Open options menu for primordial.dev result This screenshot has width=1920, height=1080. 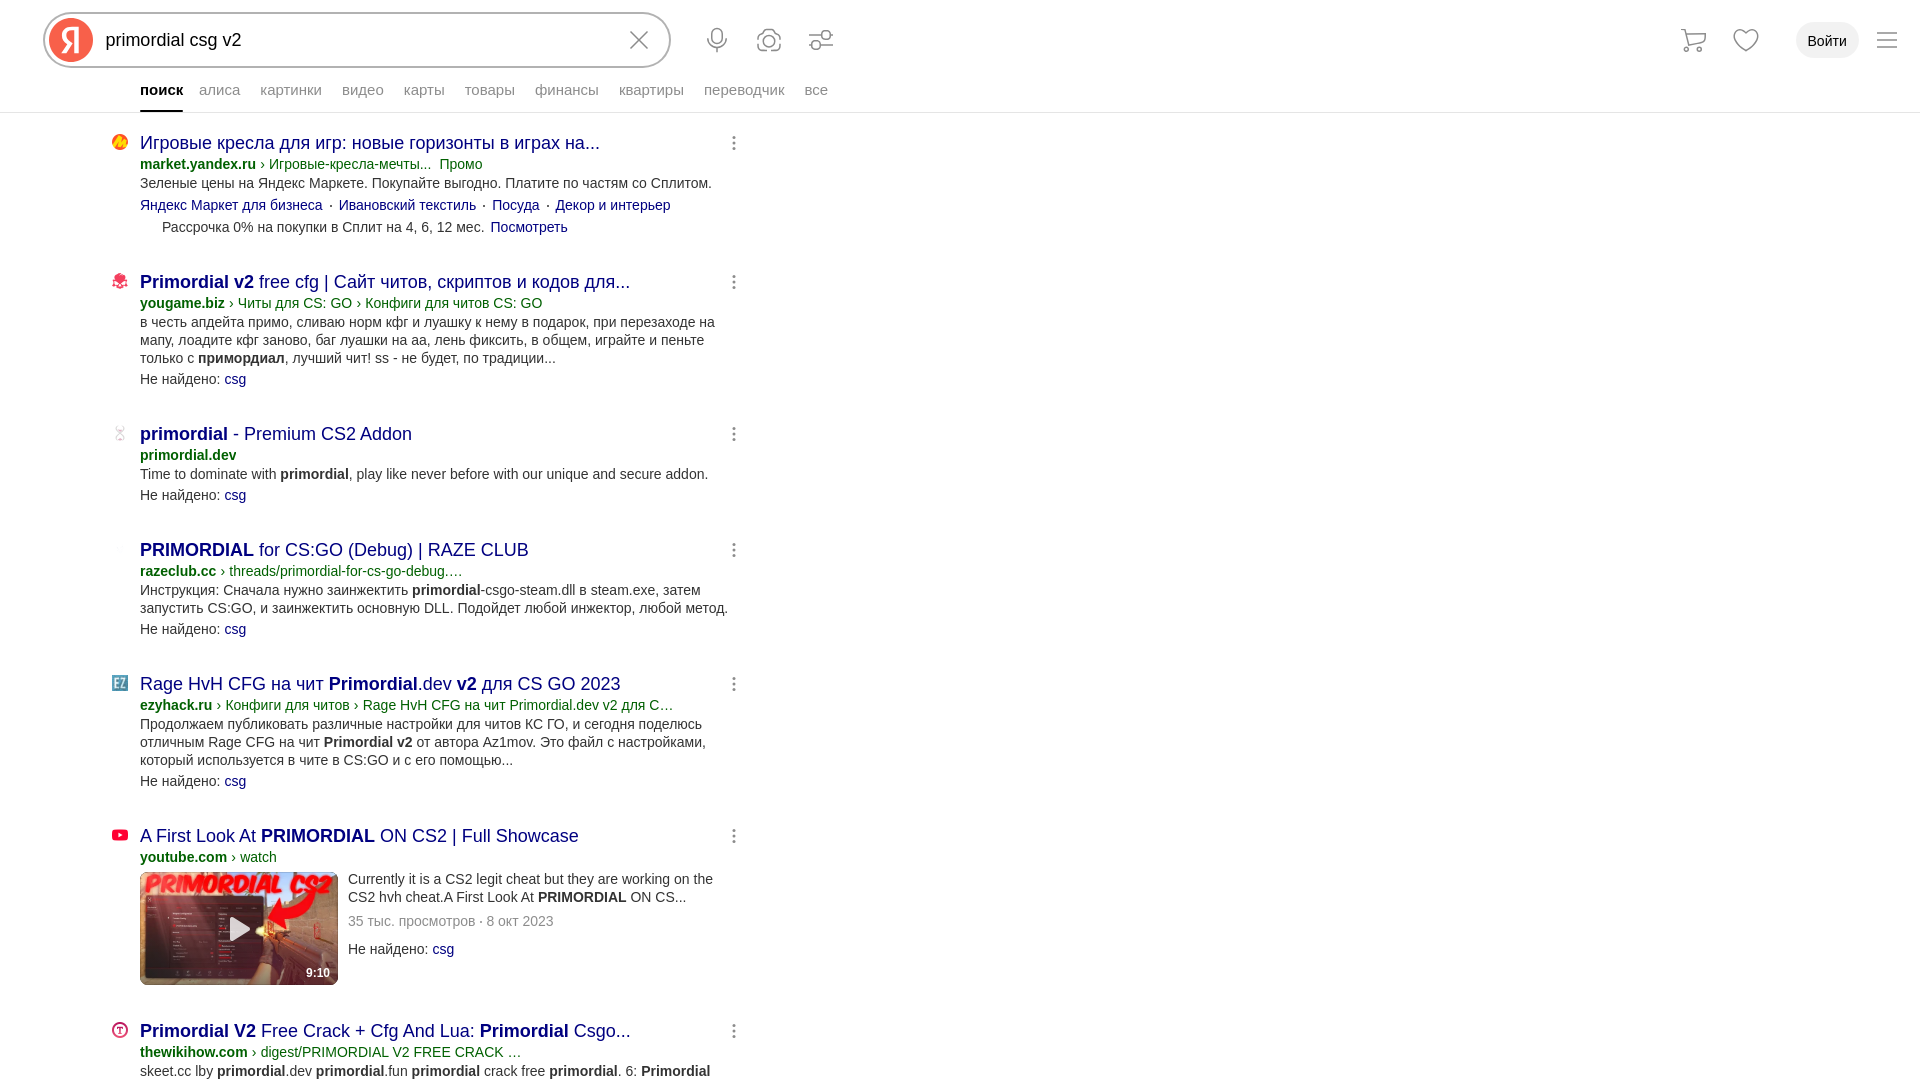tap(734, 434)
